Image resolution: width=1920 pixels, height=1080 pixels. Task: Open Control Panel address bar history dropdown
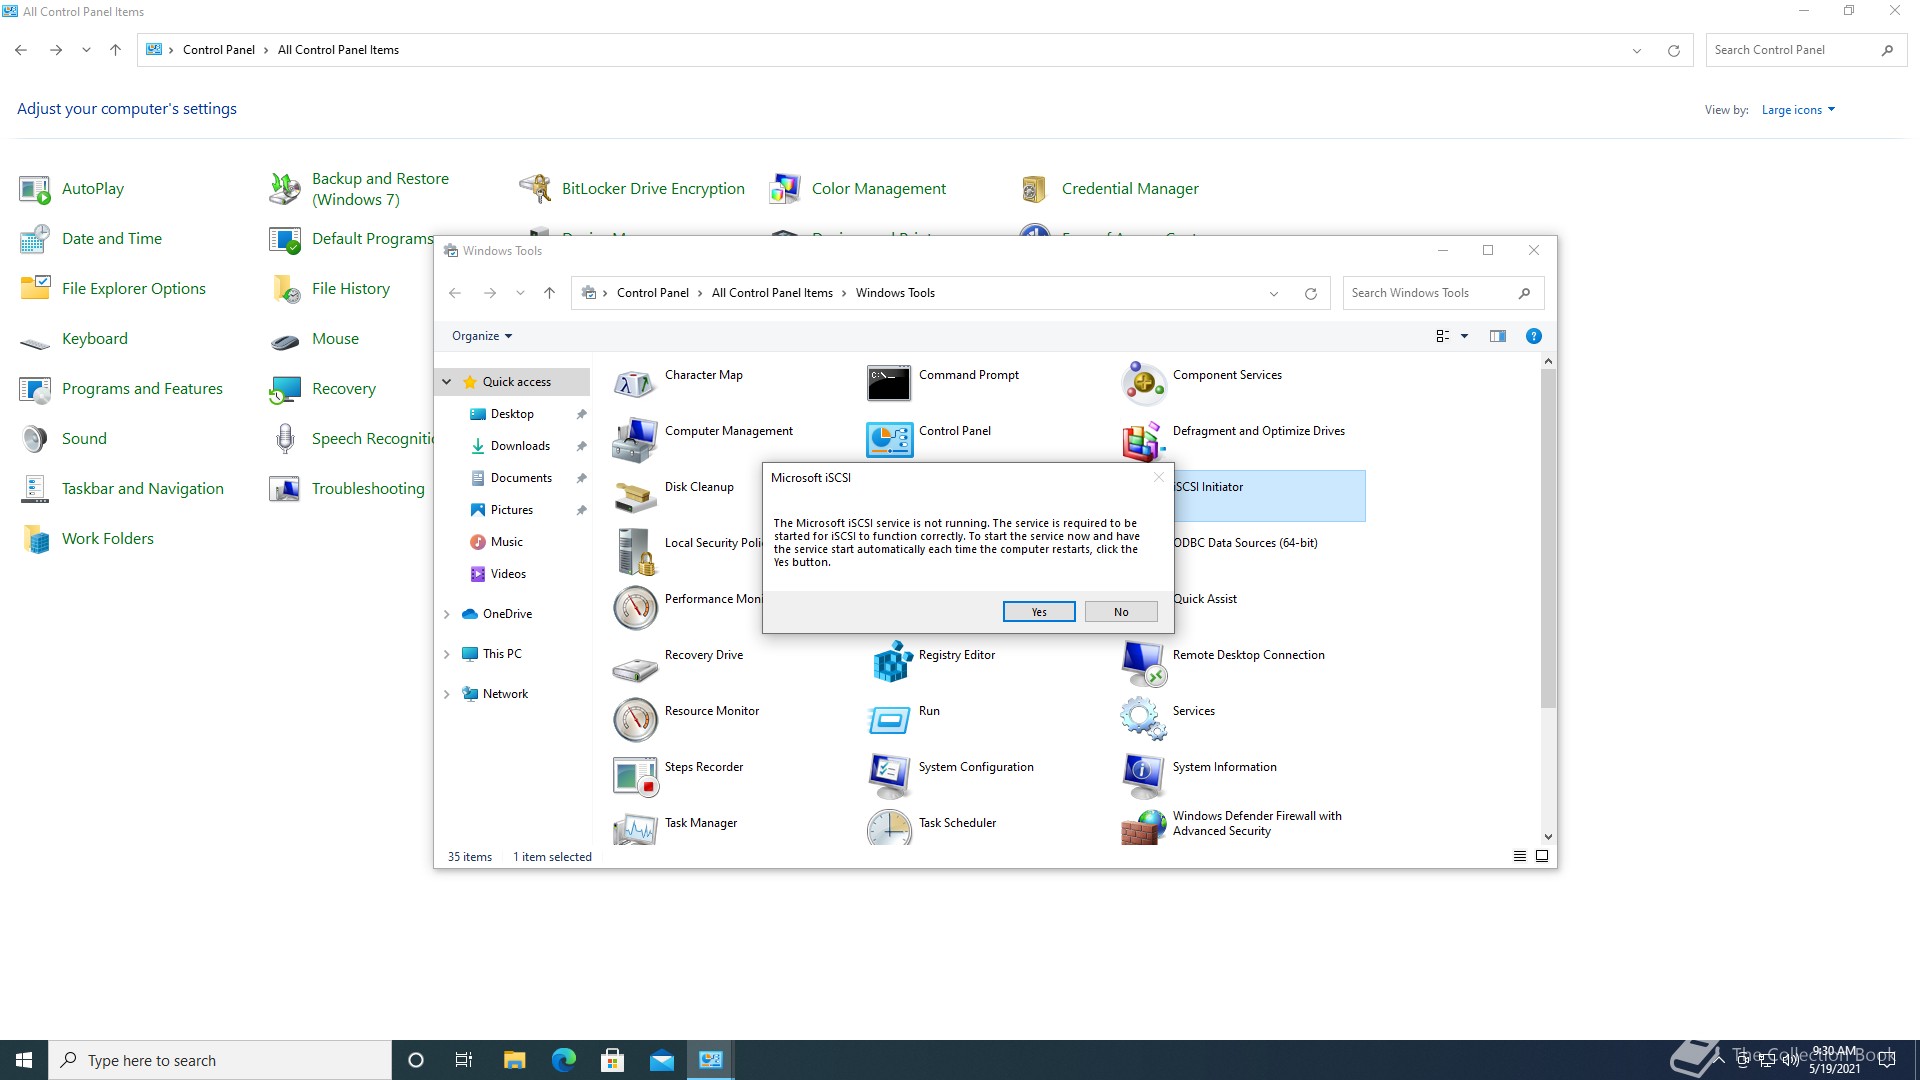[x=1637, y=50]
